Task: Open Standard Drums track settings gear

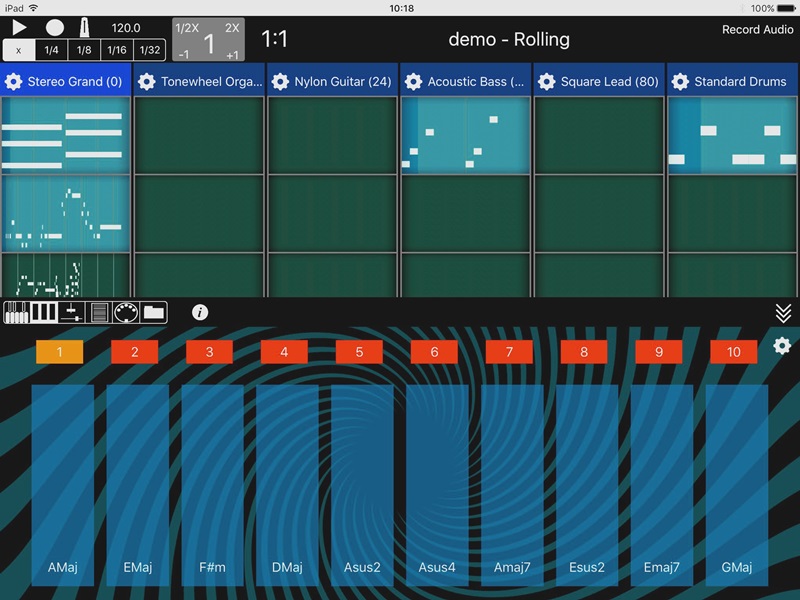Action: tap(680, 81)
